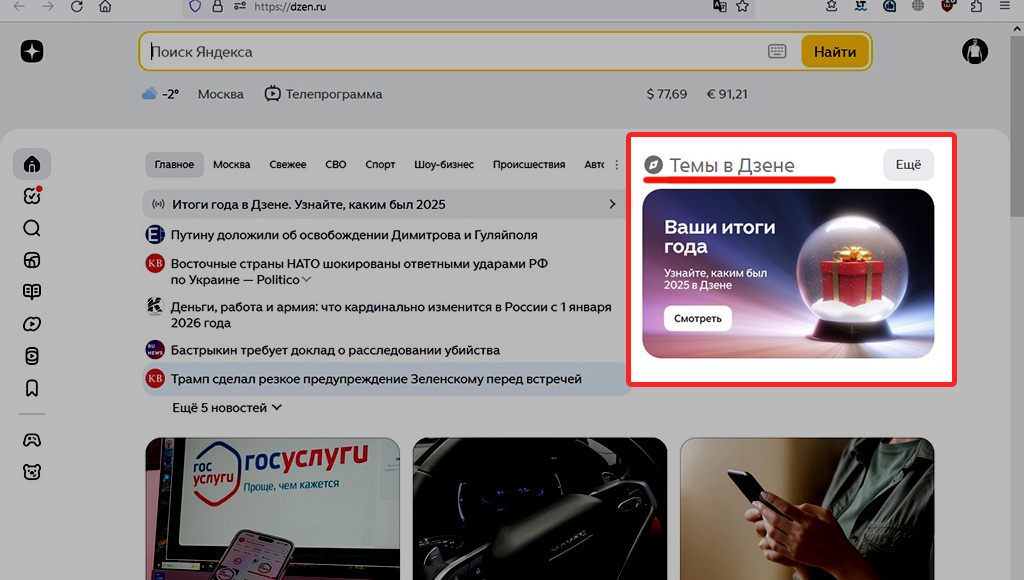Open the Dzen star logo home
Screen dimensions: 1024x580
[x=31, y=51]
